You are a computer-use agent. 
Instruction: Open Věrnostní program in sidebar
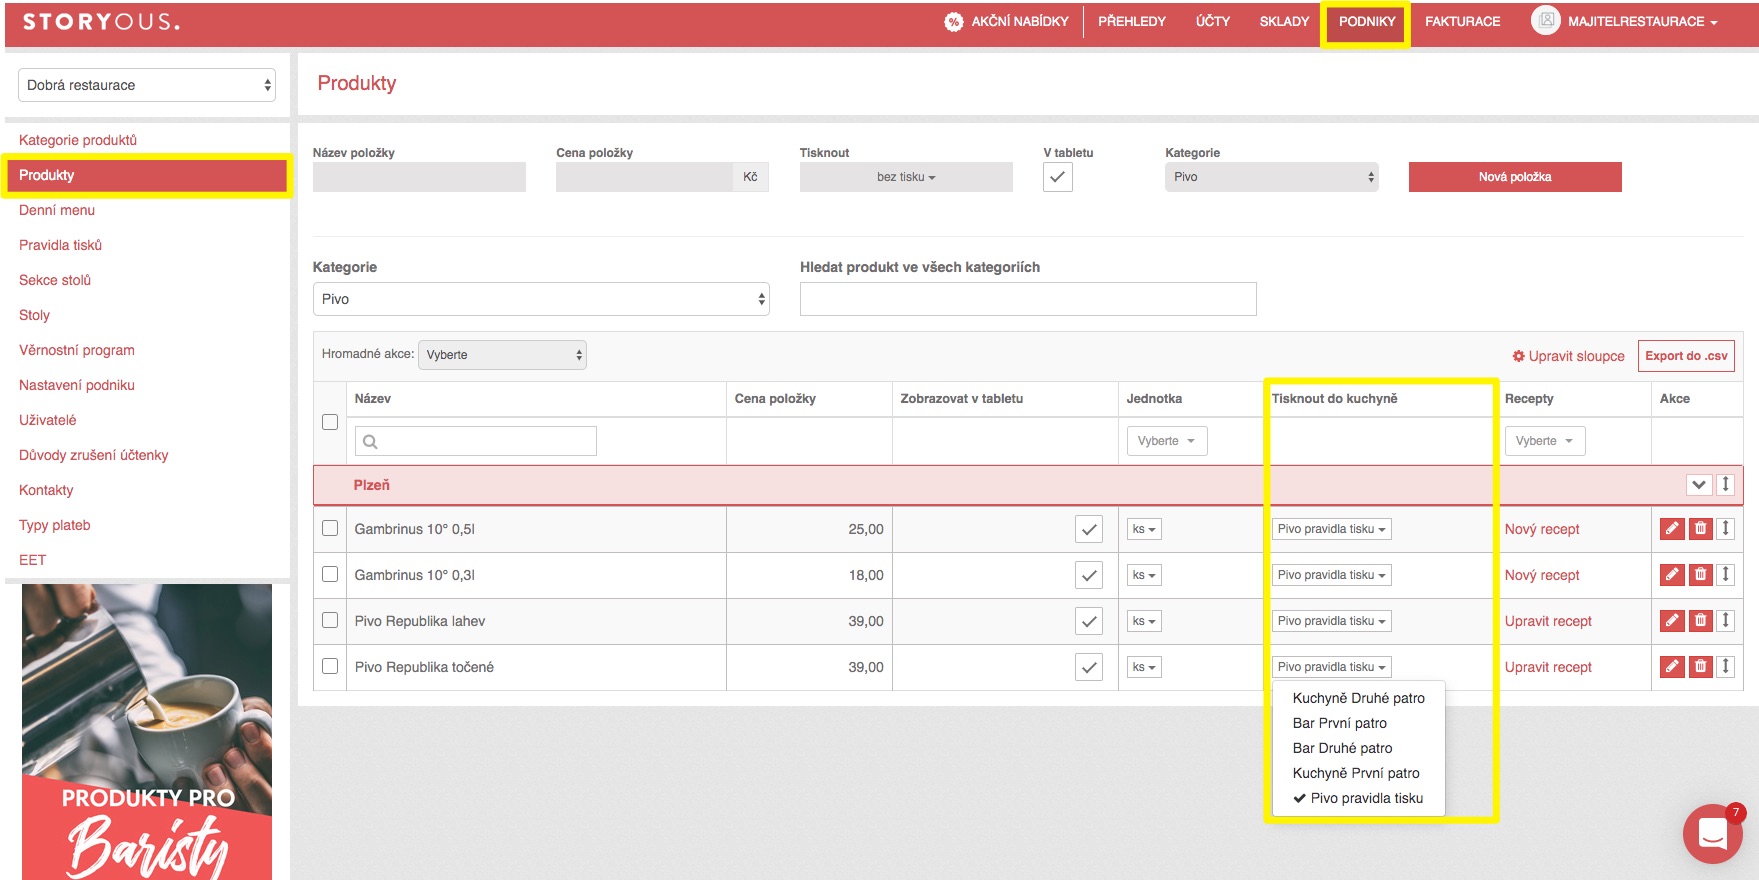point(77,350)
